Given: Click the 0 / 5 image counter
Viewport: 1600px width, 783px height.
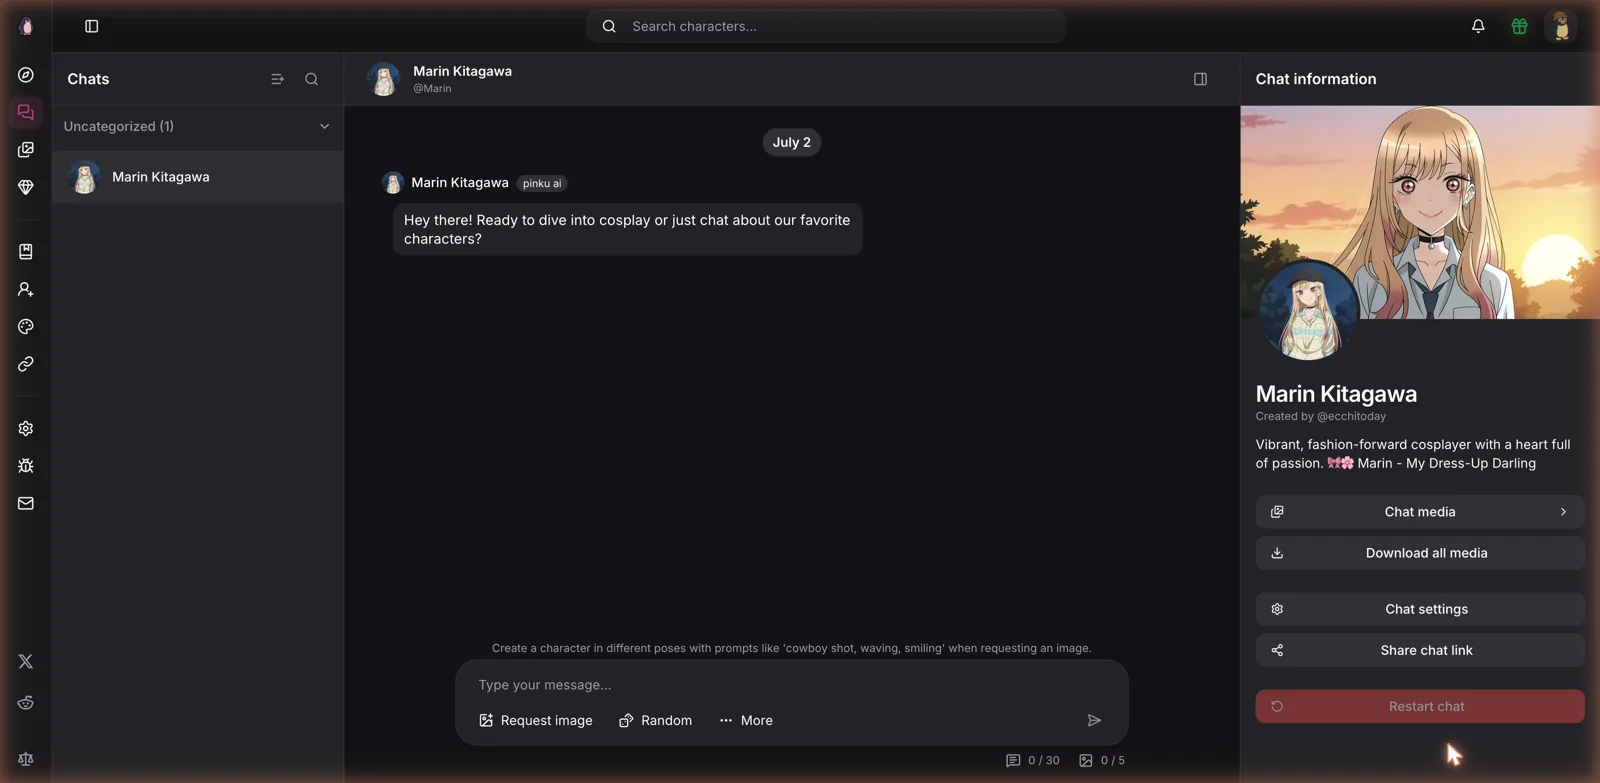Looking at the screenshot, I should click(x=1102, y=760).
